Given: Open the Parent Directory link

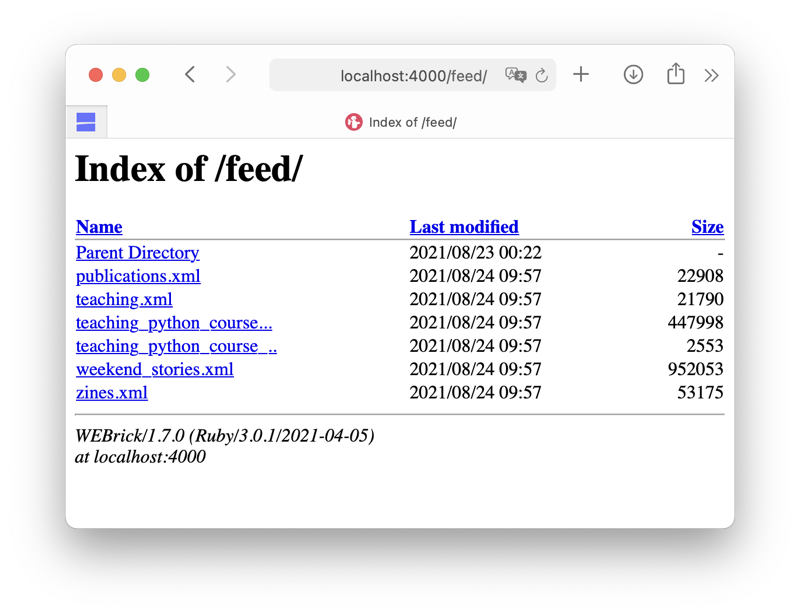Looking at the screenshot, I should (x=137, y=253).
